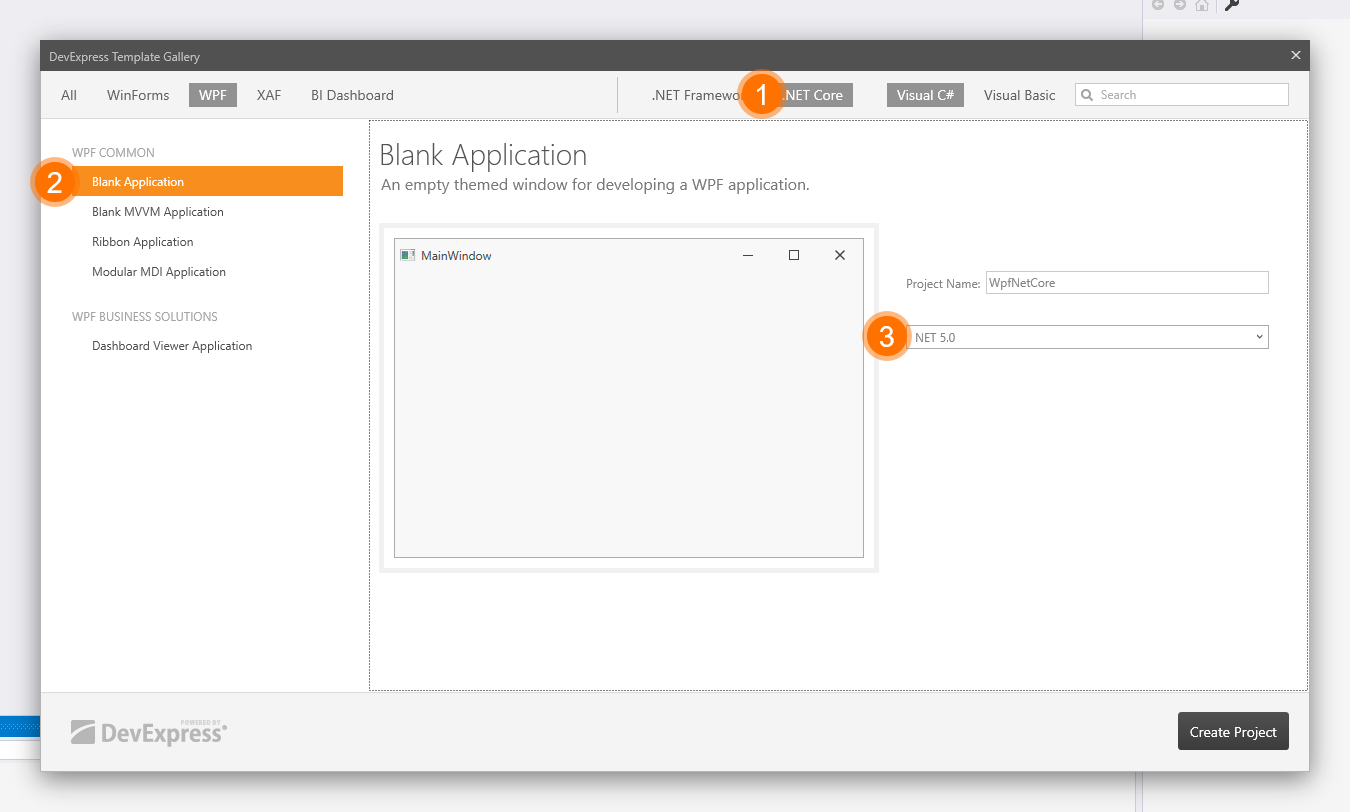This screenshot has width=1350, height=812.
Task: Click the magnifier icon in Search box
Action: coord(1087,95)
